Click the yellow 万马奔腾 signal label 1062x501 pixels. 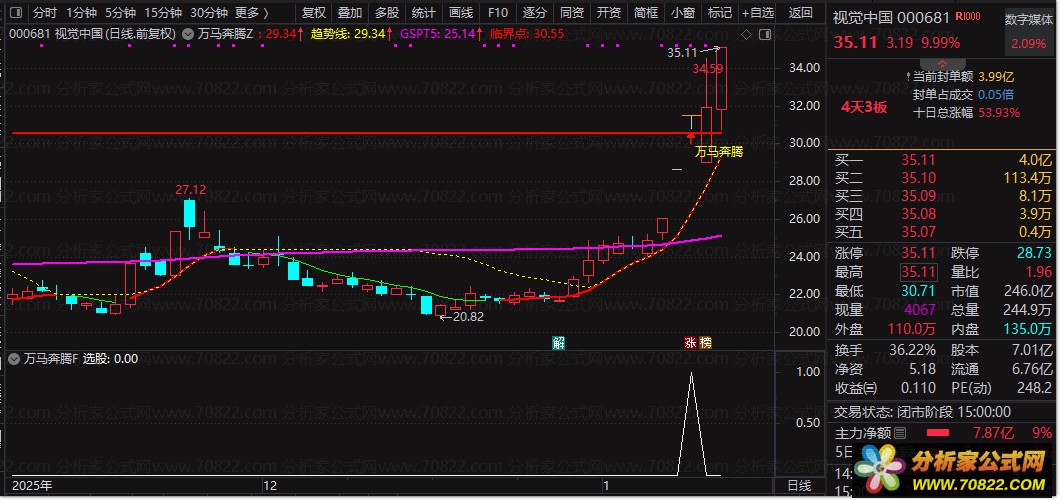point(719,152)
